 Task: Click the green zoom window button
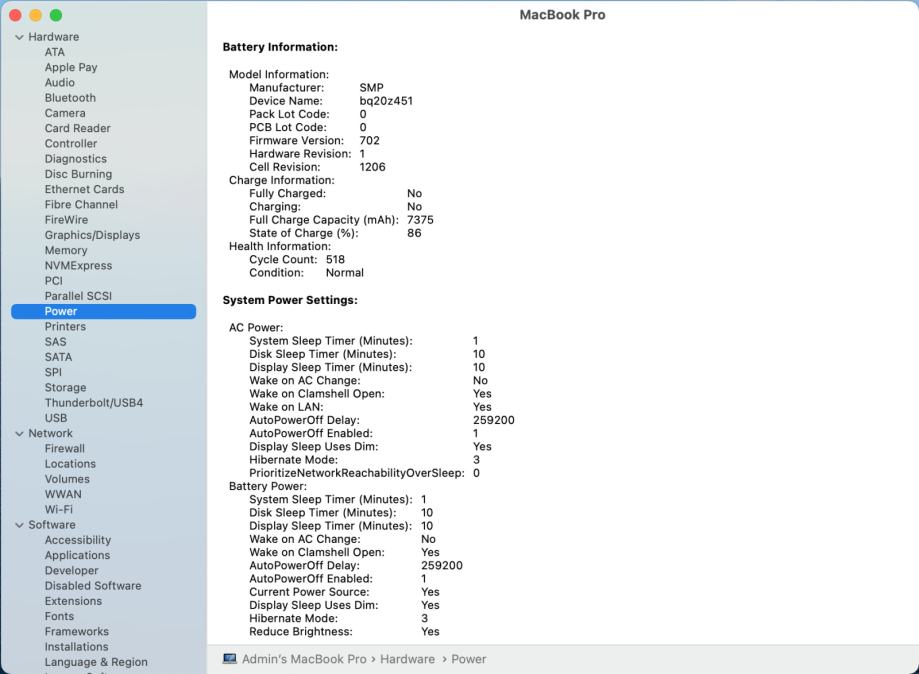56,15
